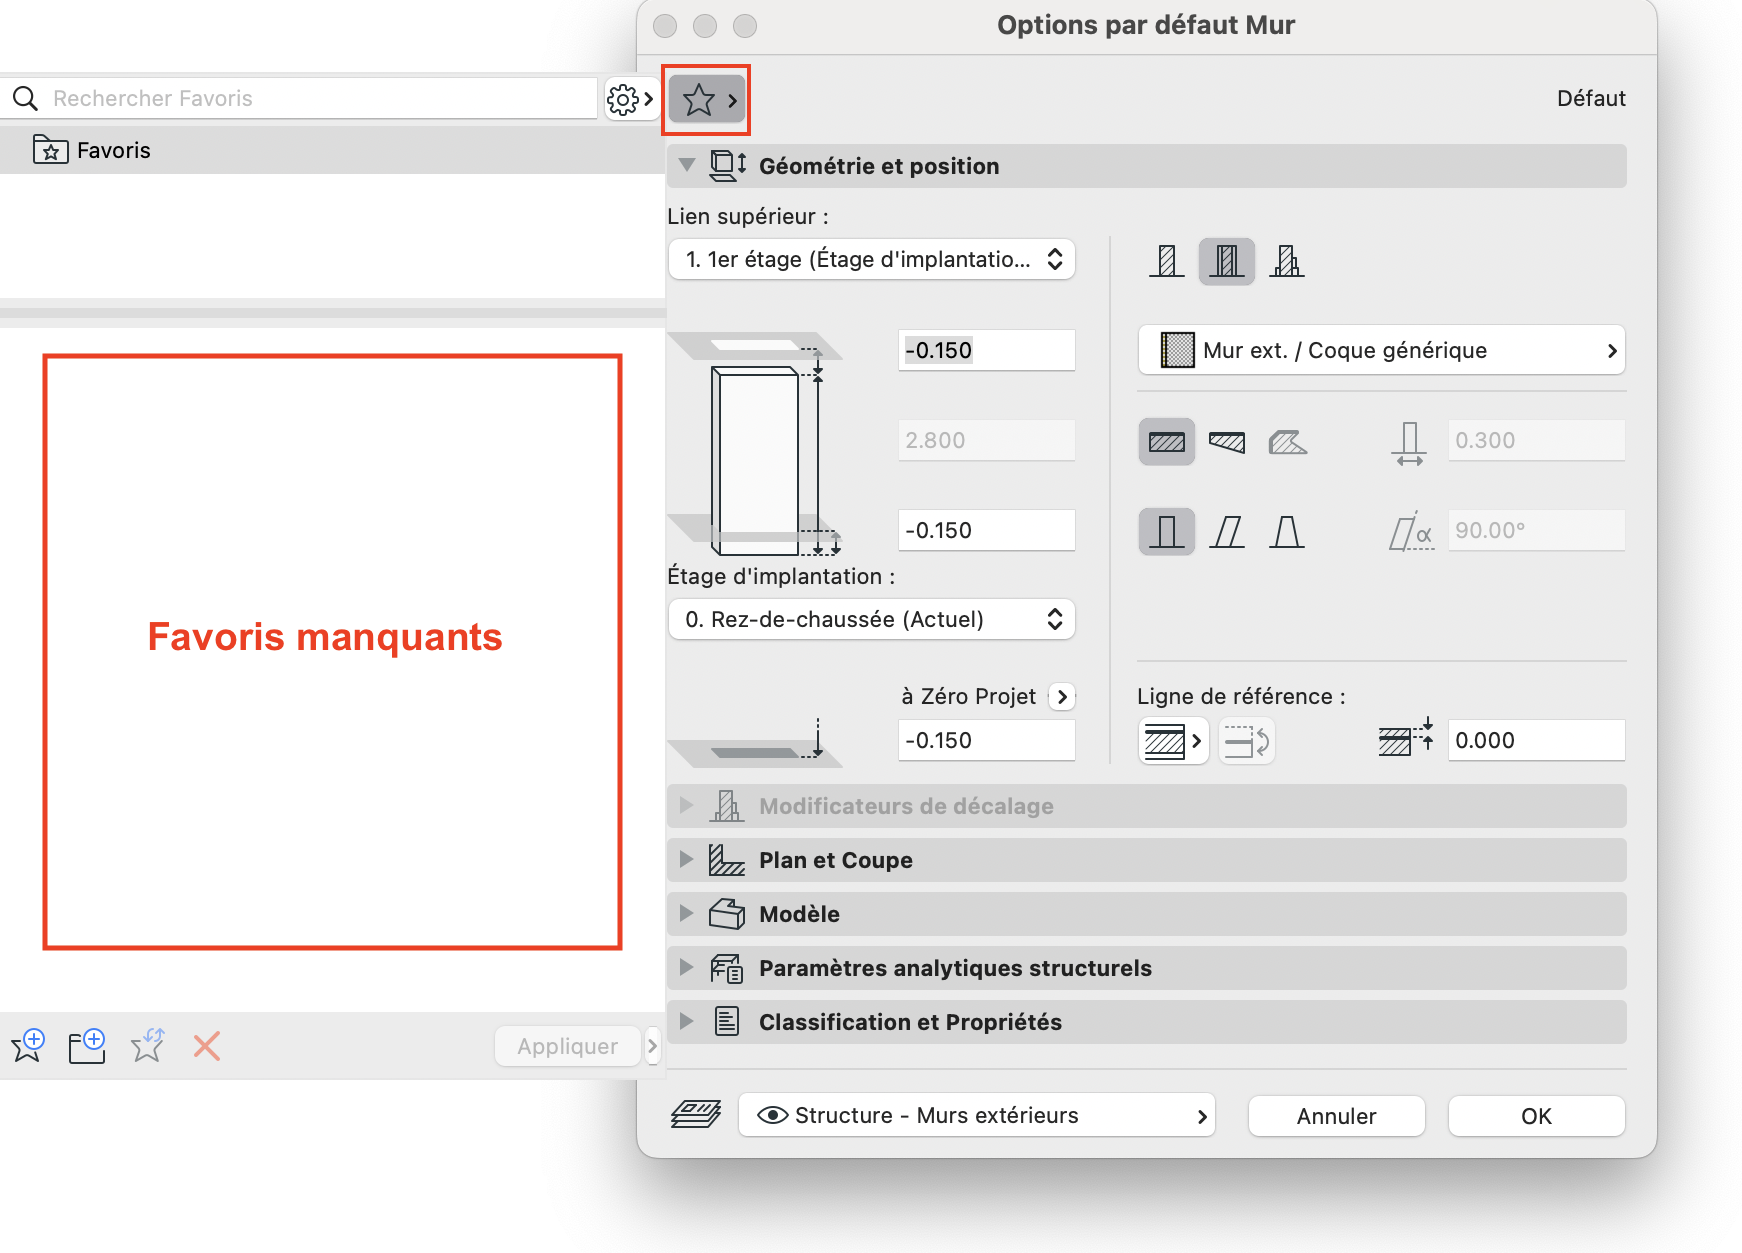The image size is (1742, 1253).
Task: Select the complex profile wall structure icon
Action: pyautogui.click(x=1287, y=261)
